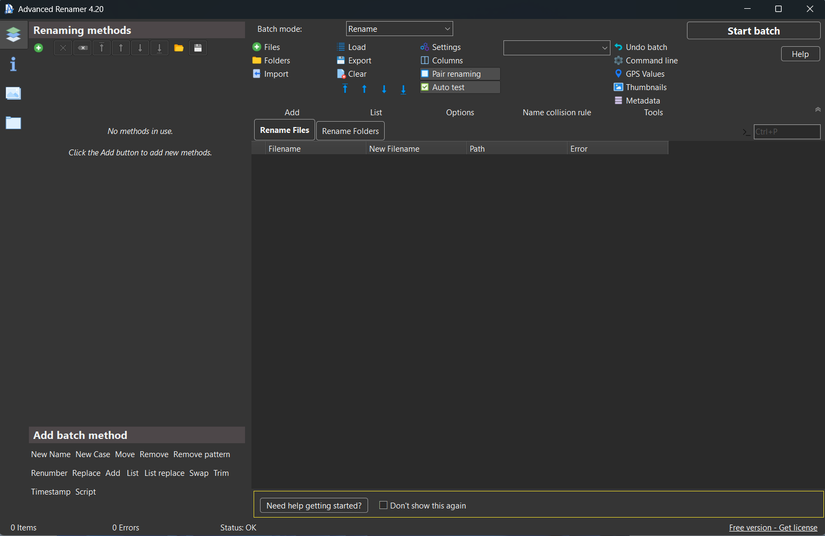The image size is (825, 536).
Task: Click the Ctrl+P command search field
Action: tap(787, 132)
